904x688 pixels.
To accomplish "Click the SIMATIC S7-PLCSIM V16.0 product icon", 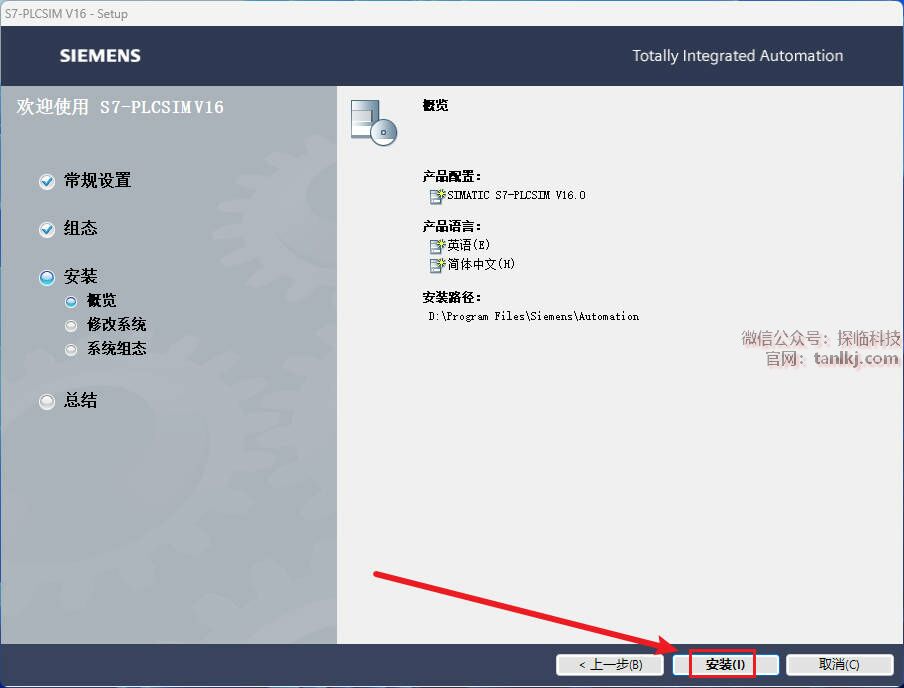I will tap(438, 196).
